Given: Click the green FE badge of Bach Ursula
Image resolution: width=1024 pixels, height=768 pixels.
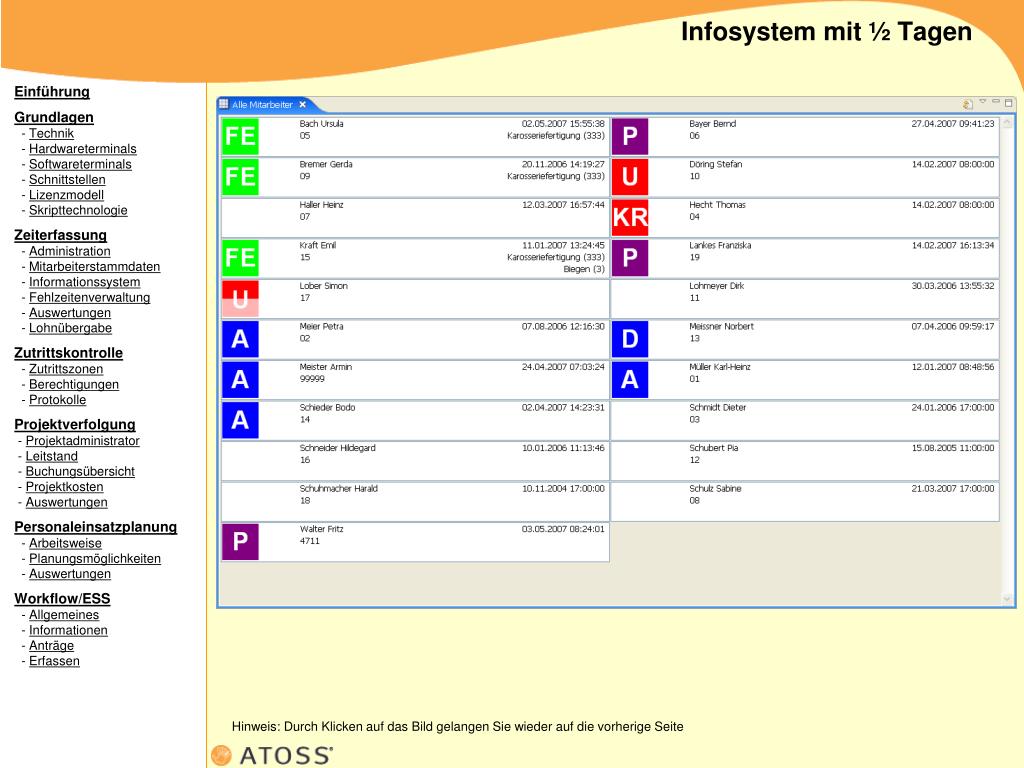Looking at the screenshot, I should [x=240, y=136].
